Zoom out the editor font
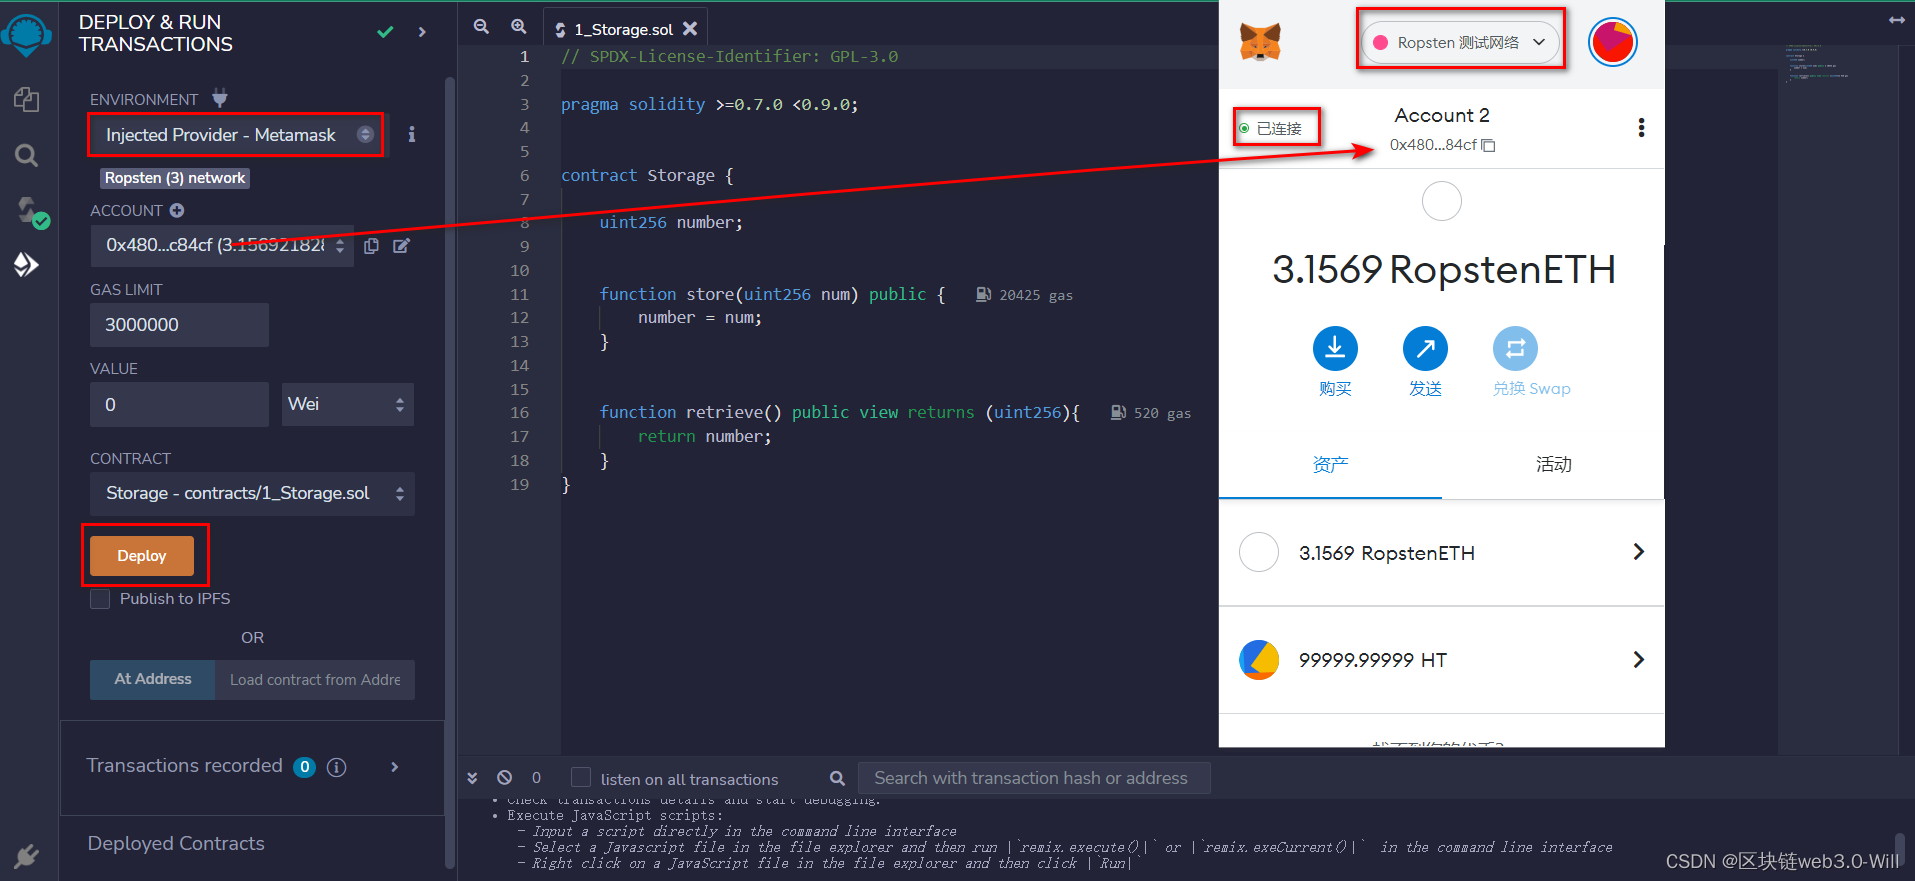The image size is (1915, 881). pyautogui.click(x=481, y=27)
